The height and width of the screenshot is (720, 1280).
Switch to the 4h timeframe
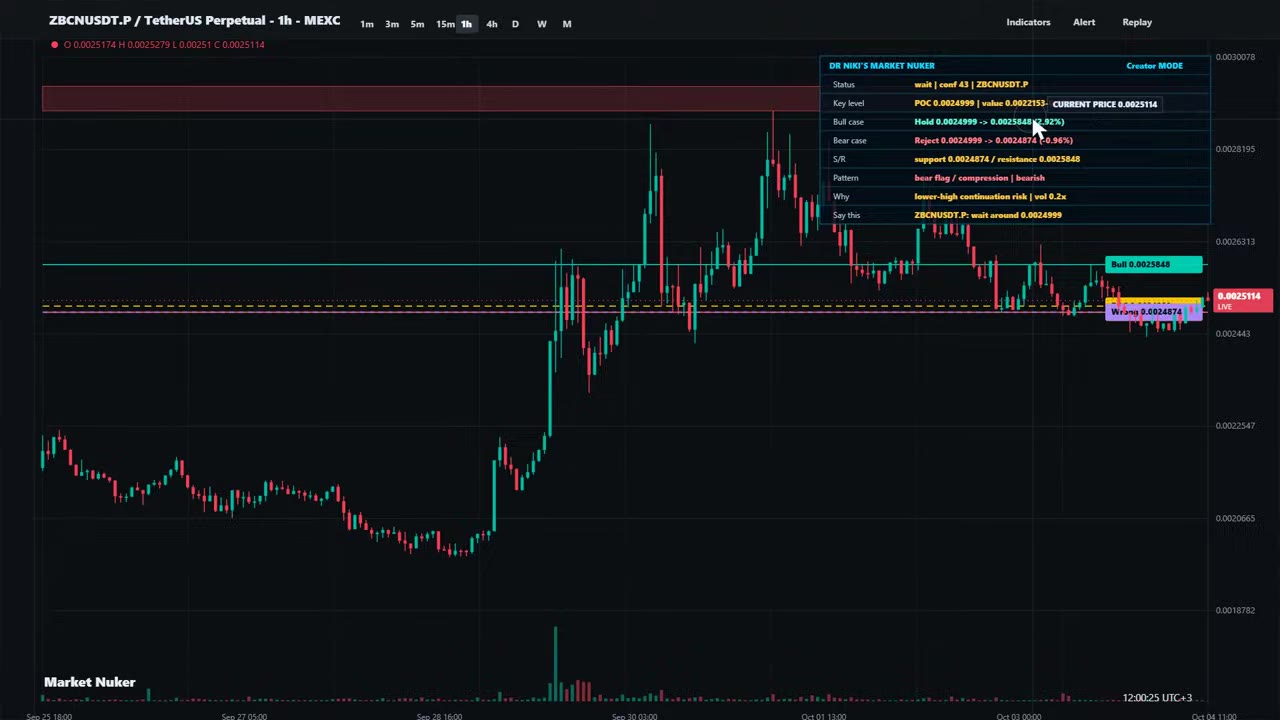click(491, 24)
